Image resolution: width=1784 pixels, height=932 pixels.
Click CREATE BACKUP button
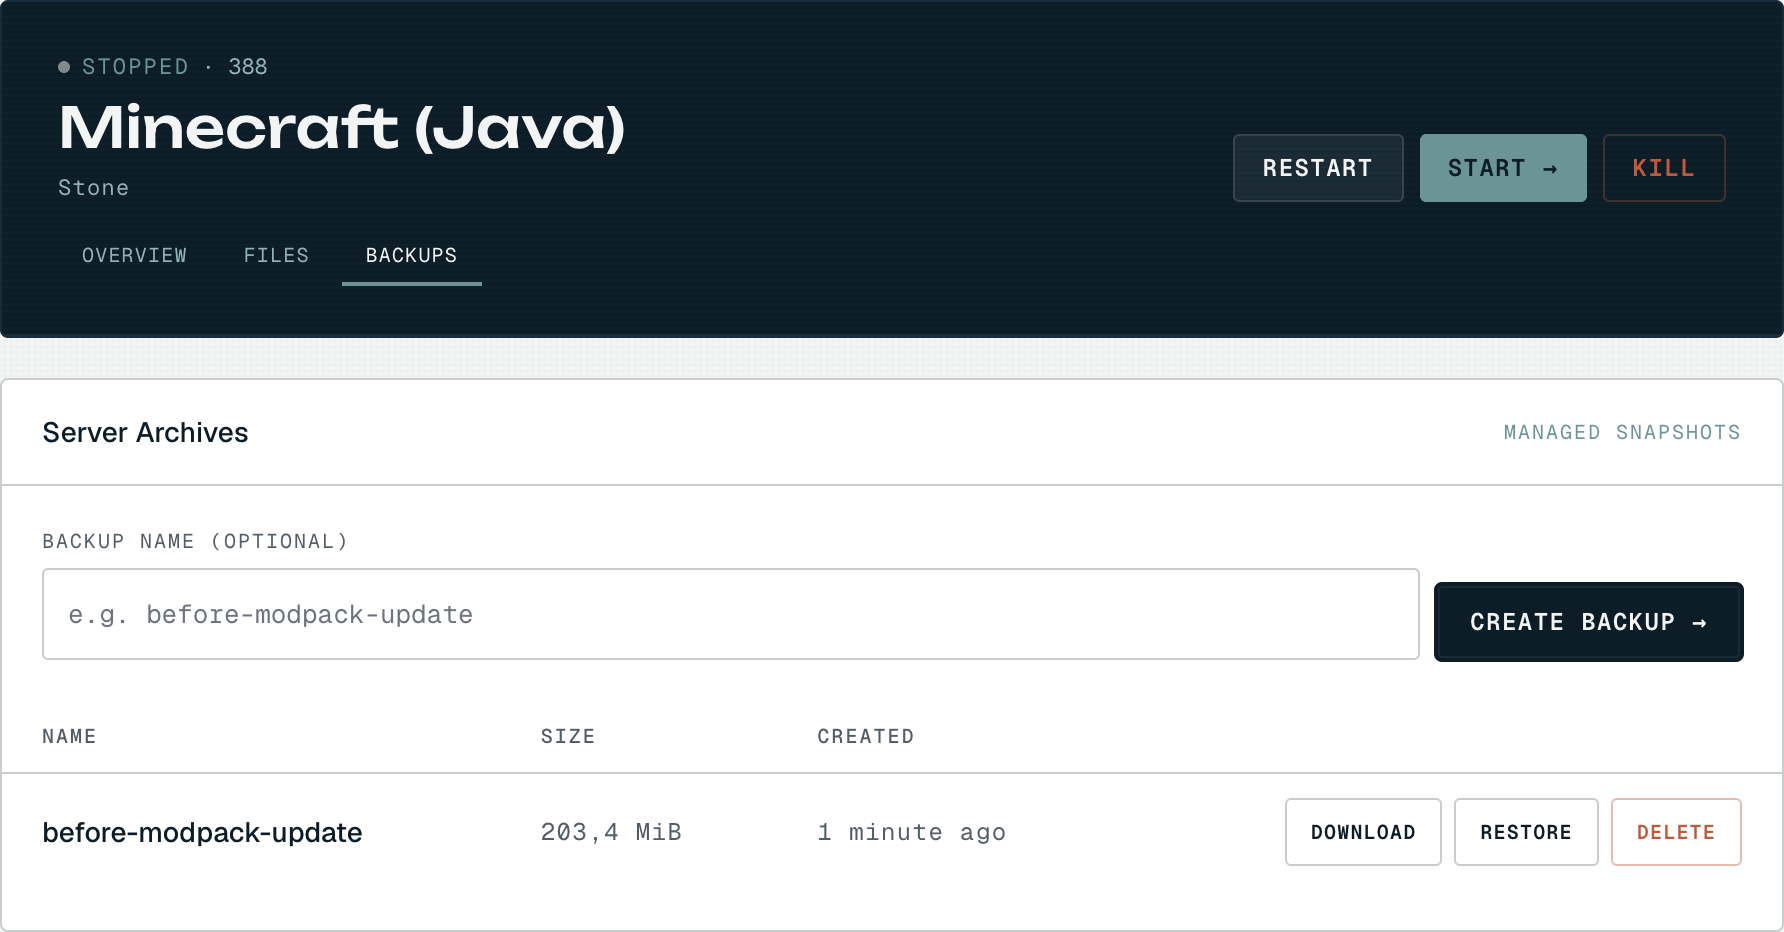1589,622
